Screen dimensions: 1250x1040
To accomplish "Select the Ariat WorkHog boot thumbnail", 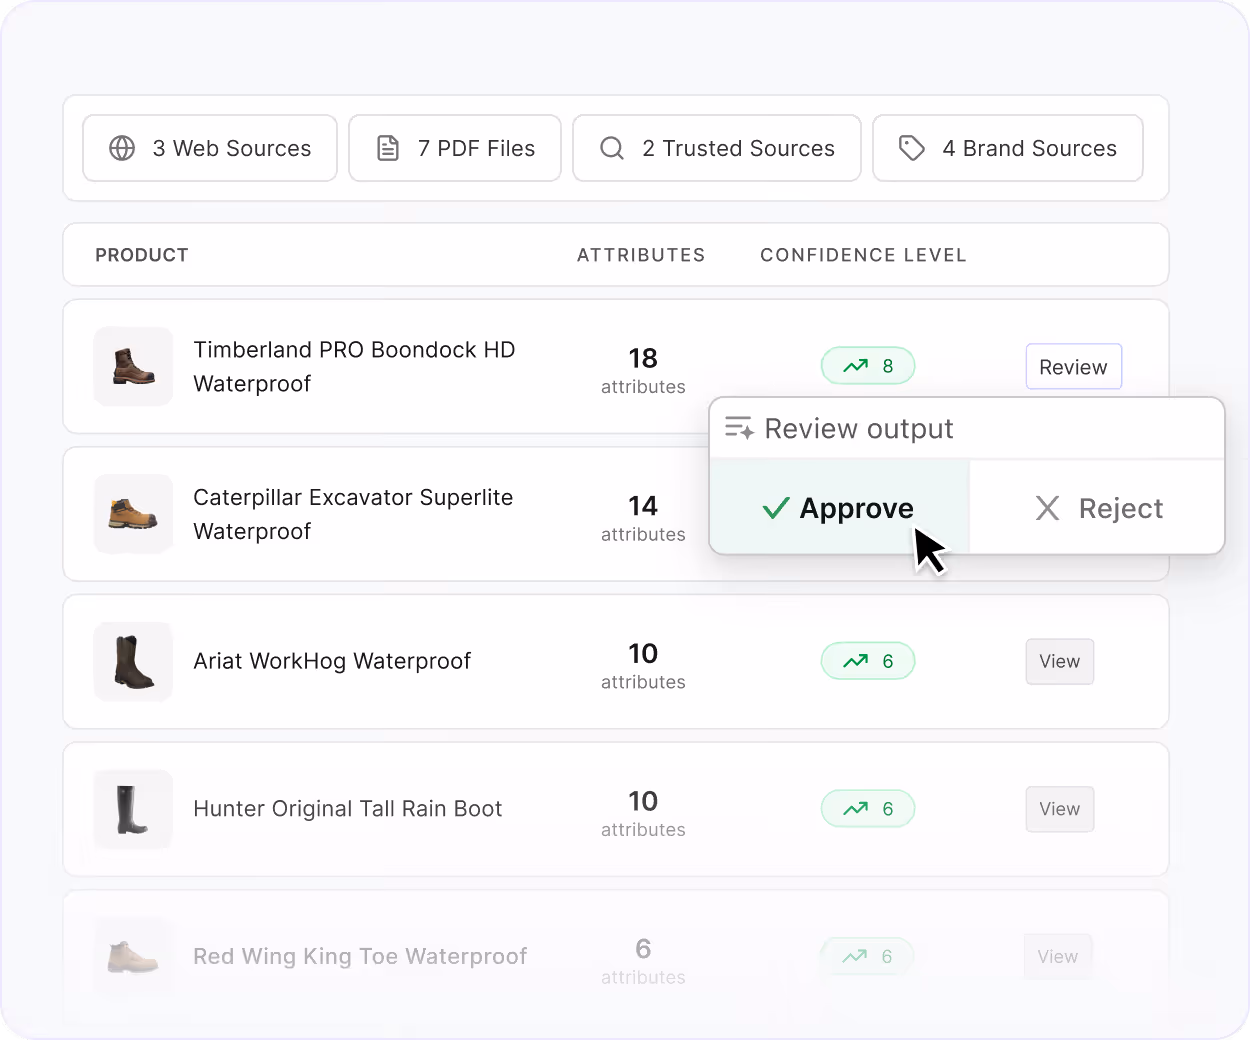I will (133, 661).
